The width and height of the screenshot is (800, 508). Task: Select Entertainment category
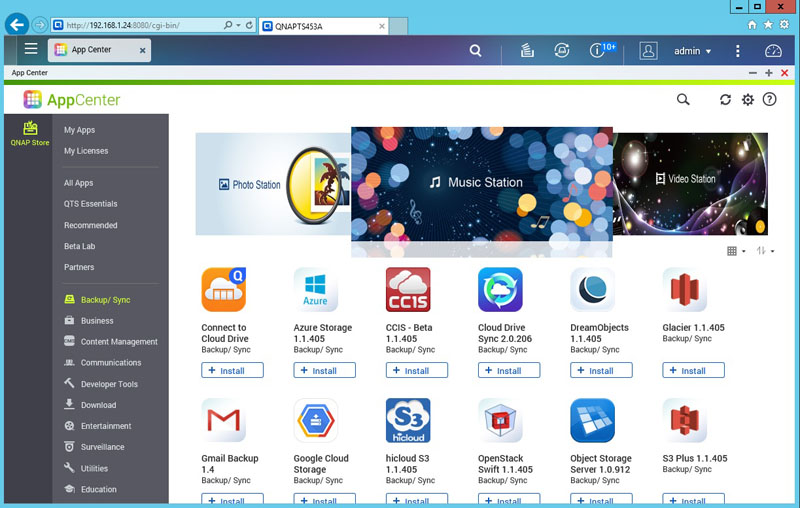coord(97,426)
